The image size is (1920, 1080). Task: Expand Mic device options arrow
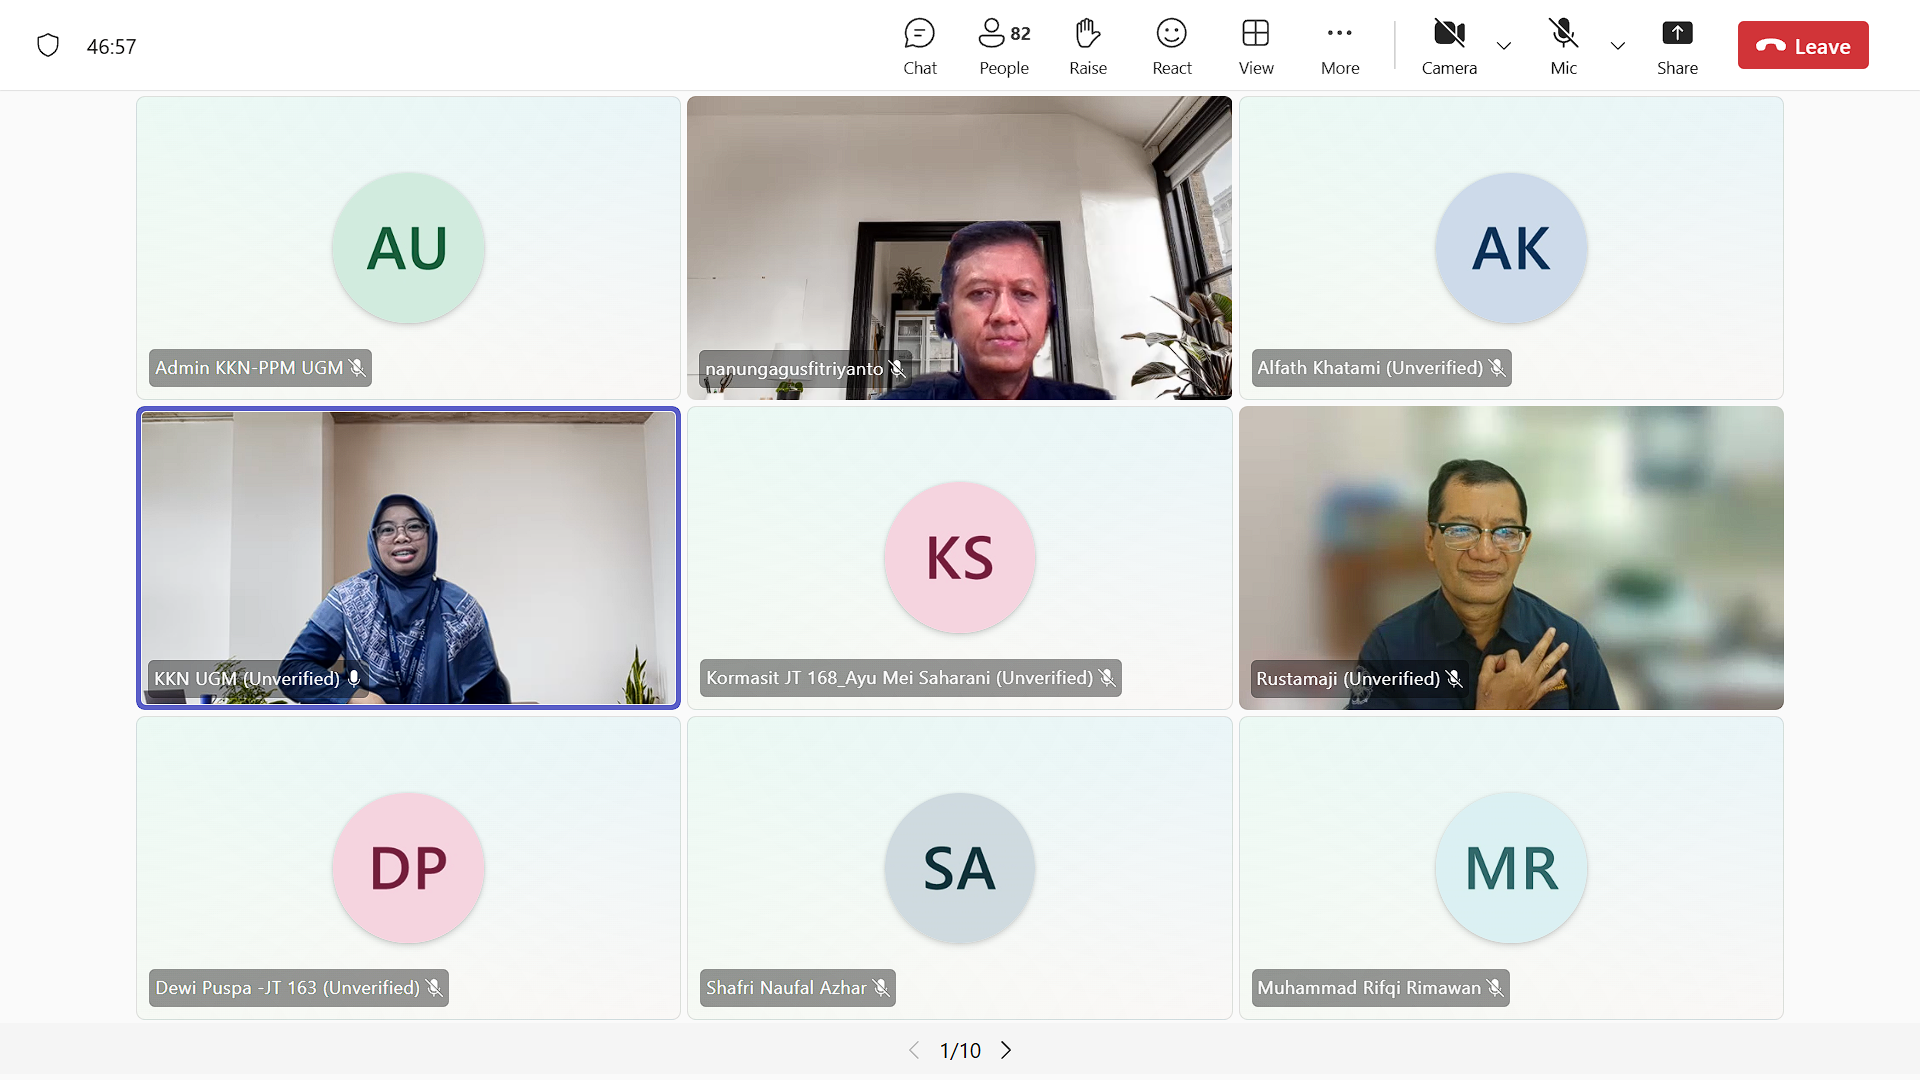point(1617,46)
